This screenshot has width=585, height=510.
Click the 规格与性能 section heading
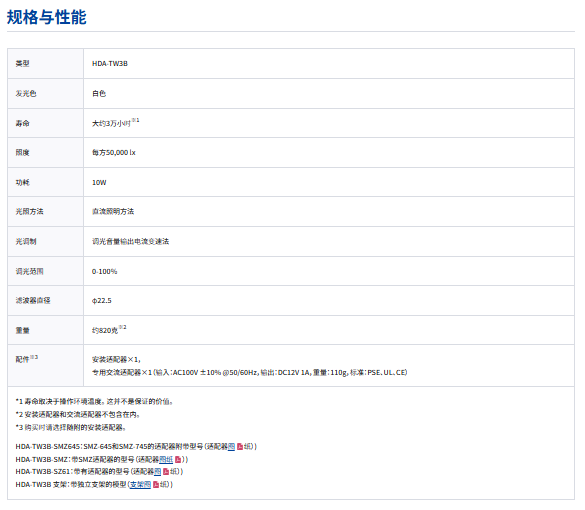pyautogui.click(x=47, y=17)
